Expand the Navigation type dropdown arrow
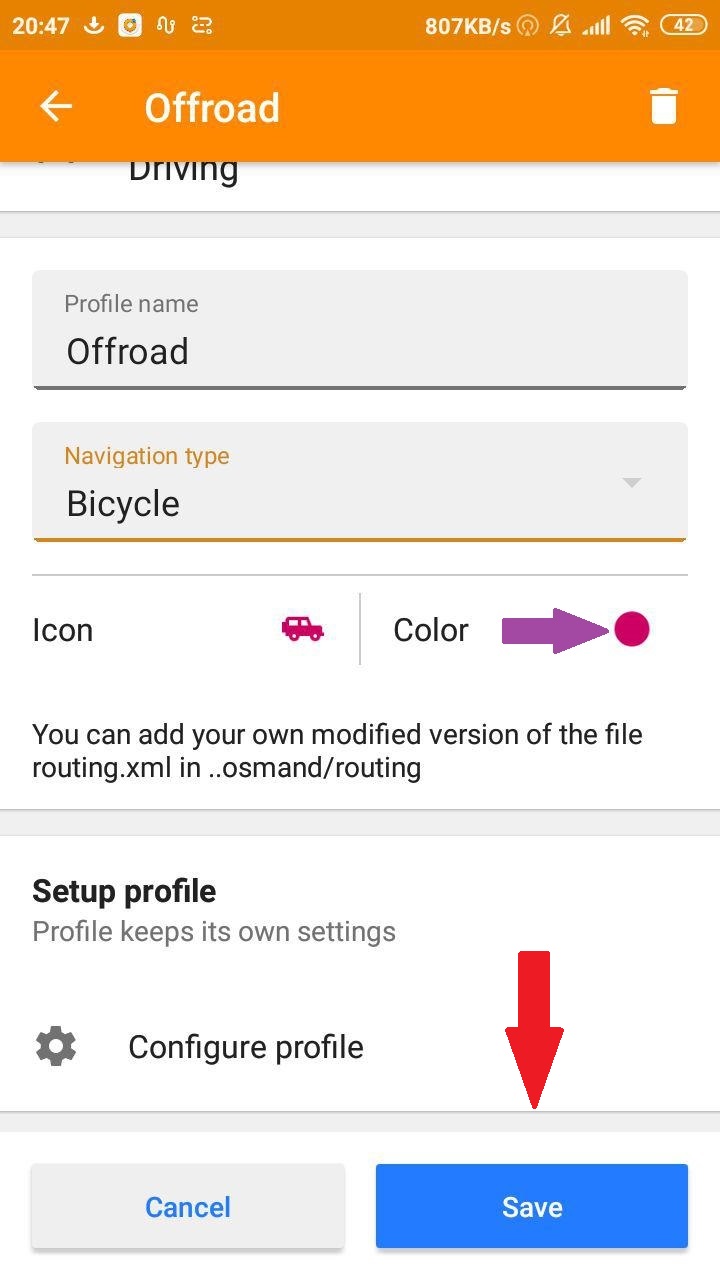This screenshot has width=720, height=1280. [631, 483]
